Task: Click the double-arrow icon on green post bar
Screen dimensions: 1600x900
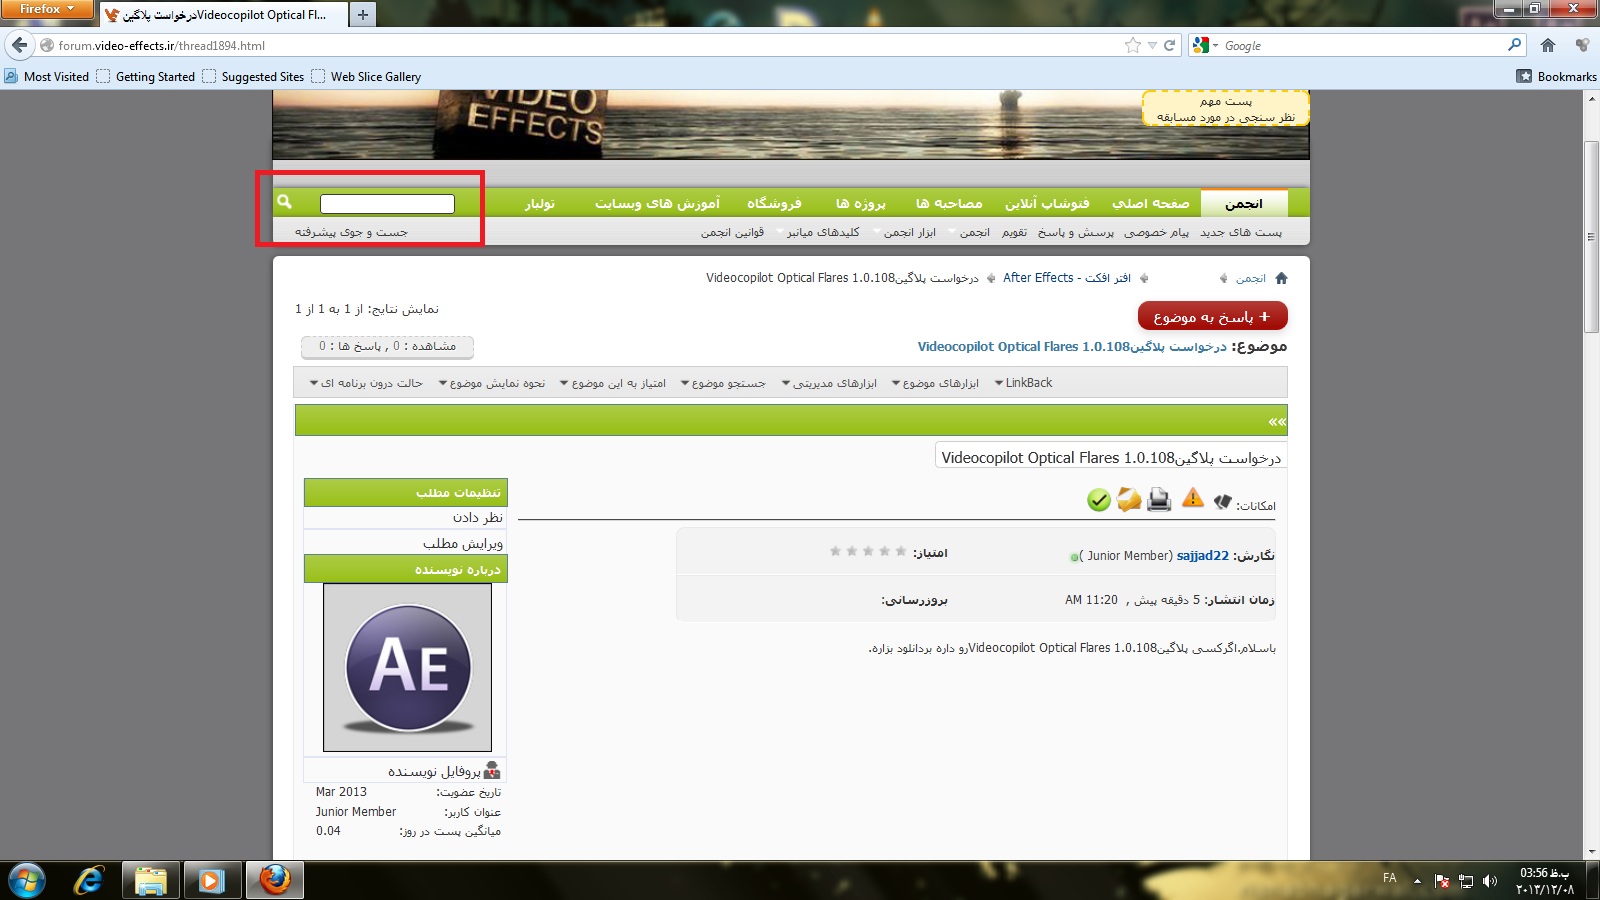Action: [x=1277, y=422]
